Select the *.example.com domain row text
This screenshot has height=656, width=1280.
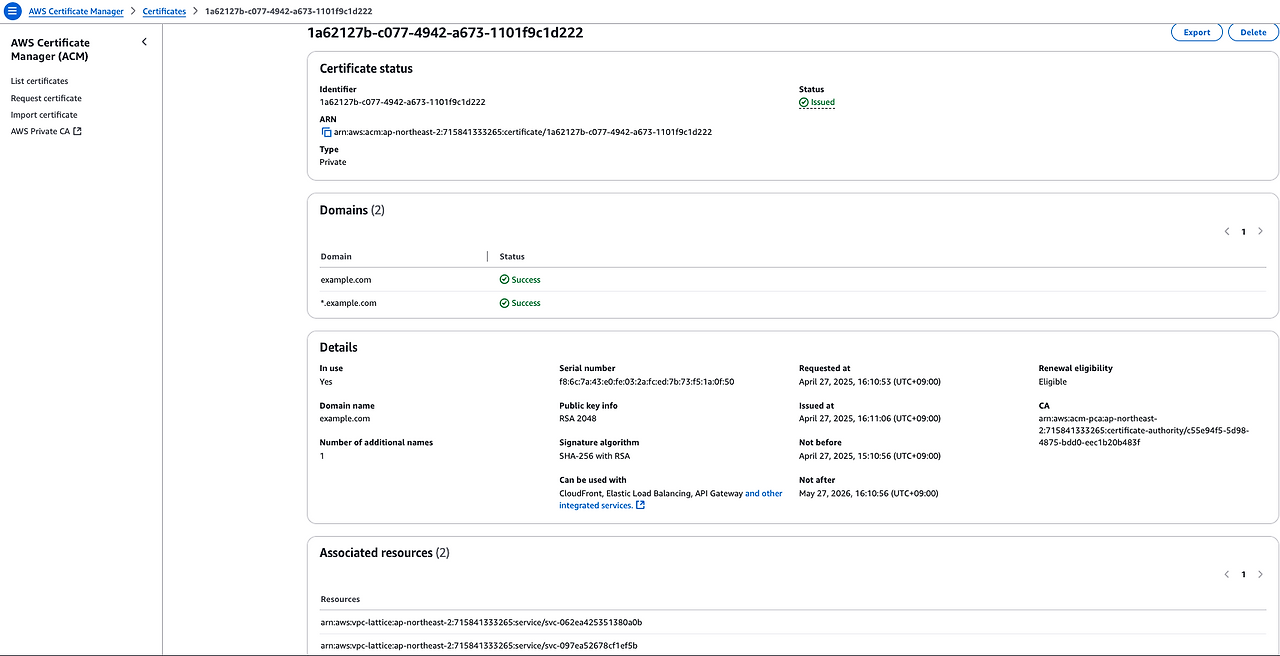349,303
